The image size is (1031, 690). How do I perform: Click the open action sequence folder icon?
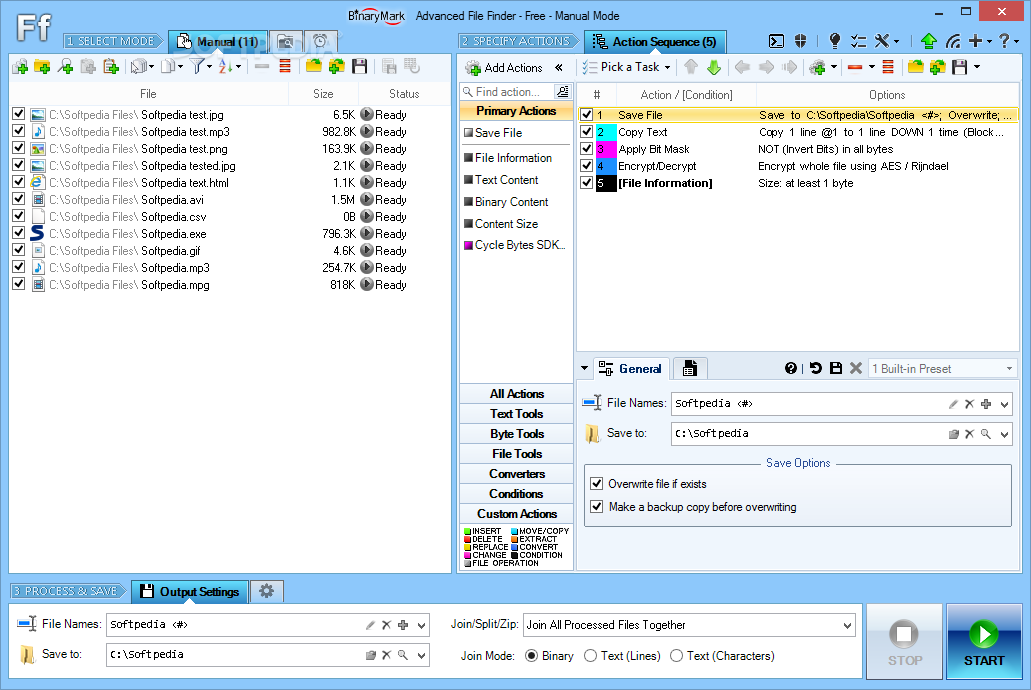915,67
